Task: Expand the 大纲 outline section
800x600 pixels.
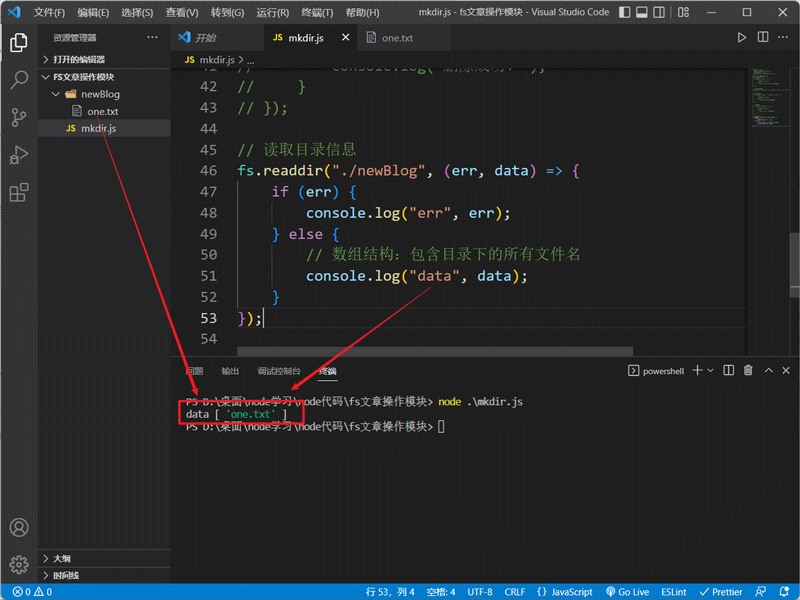Action: point(104,558)
